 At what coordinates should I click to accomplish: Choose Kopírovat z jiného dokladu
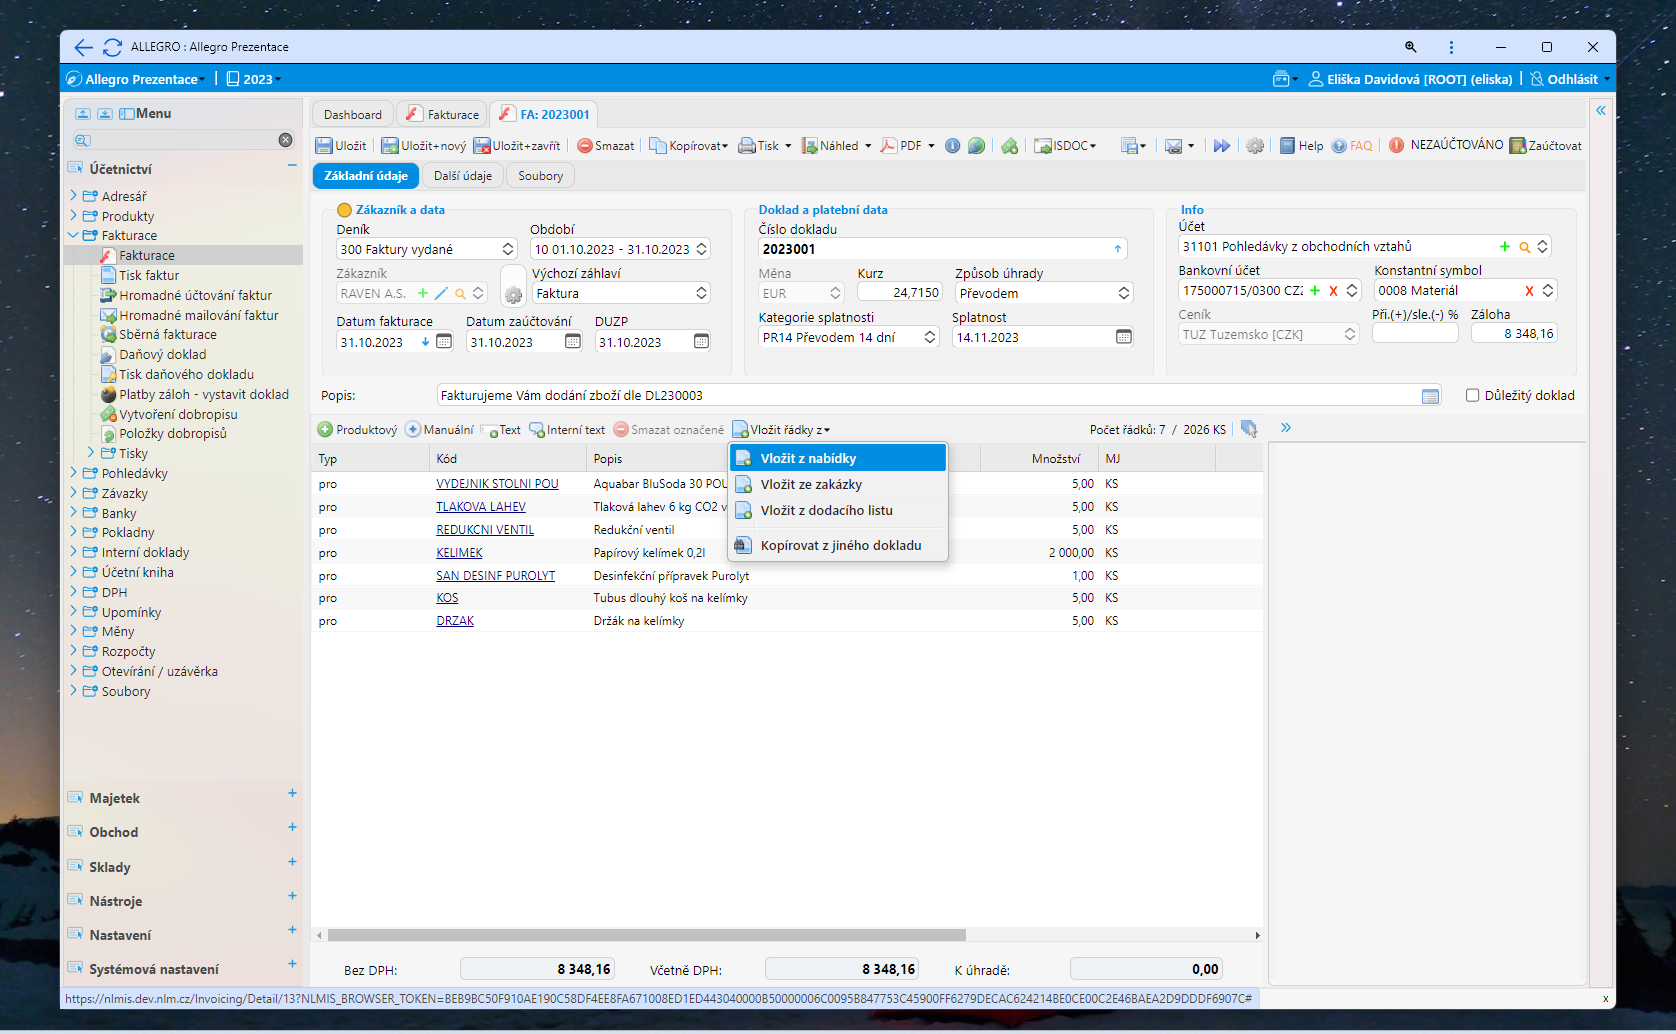point(838,545)
